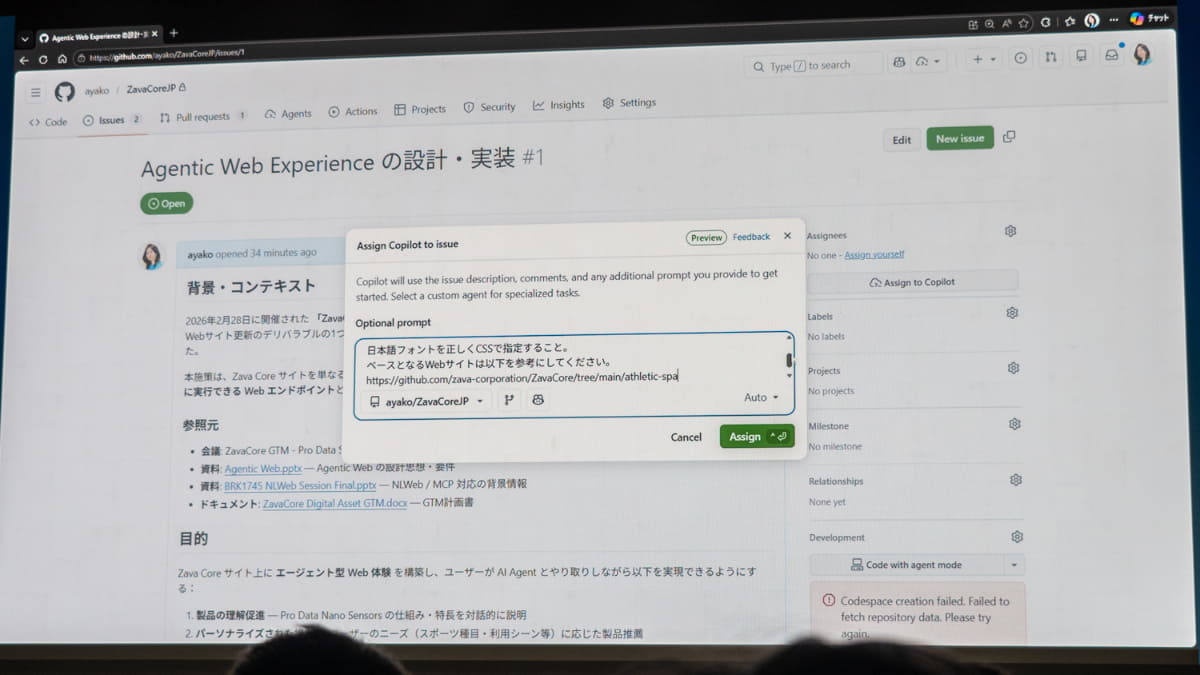The image size is (1200, 675).
Task: Open the repository Projects tab
Action: 420,110
